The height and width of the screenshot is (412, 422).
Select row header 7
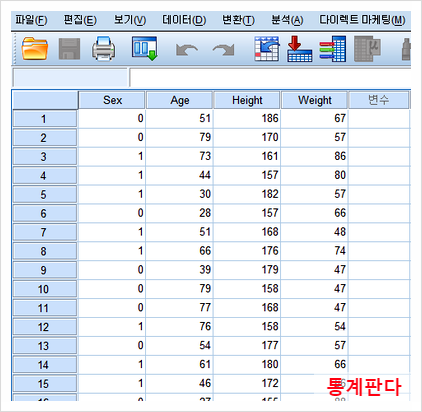pyautogui.click(x=45, y=232)
